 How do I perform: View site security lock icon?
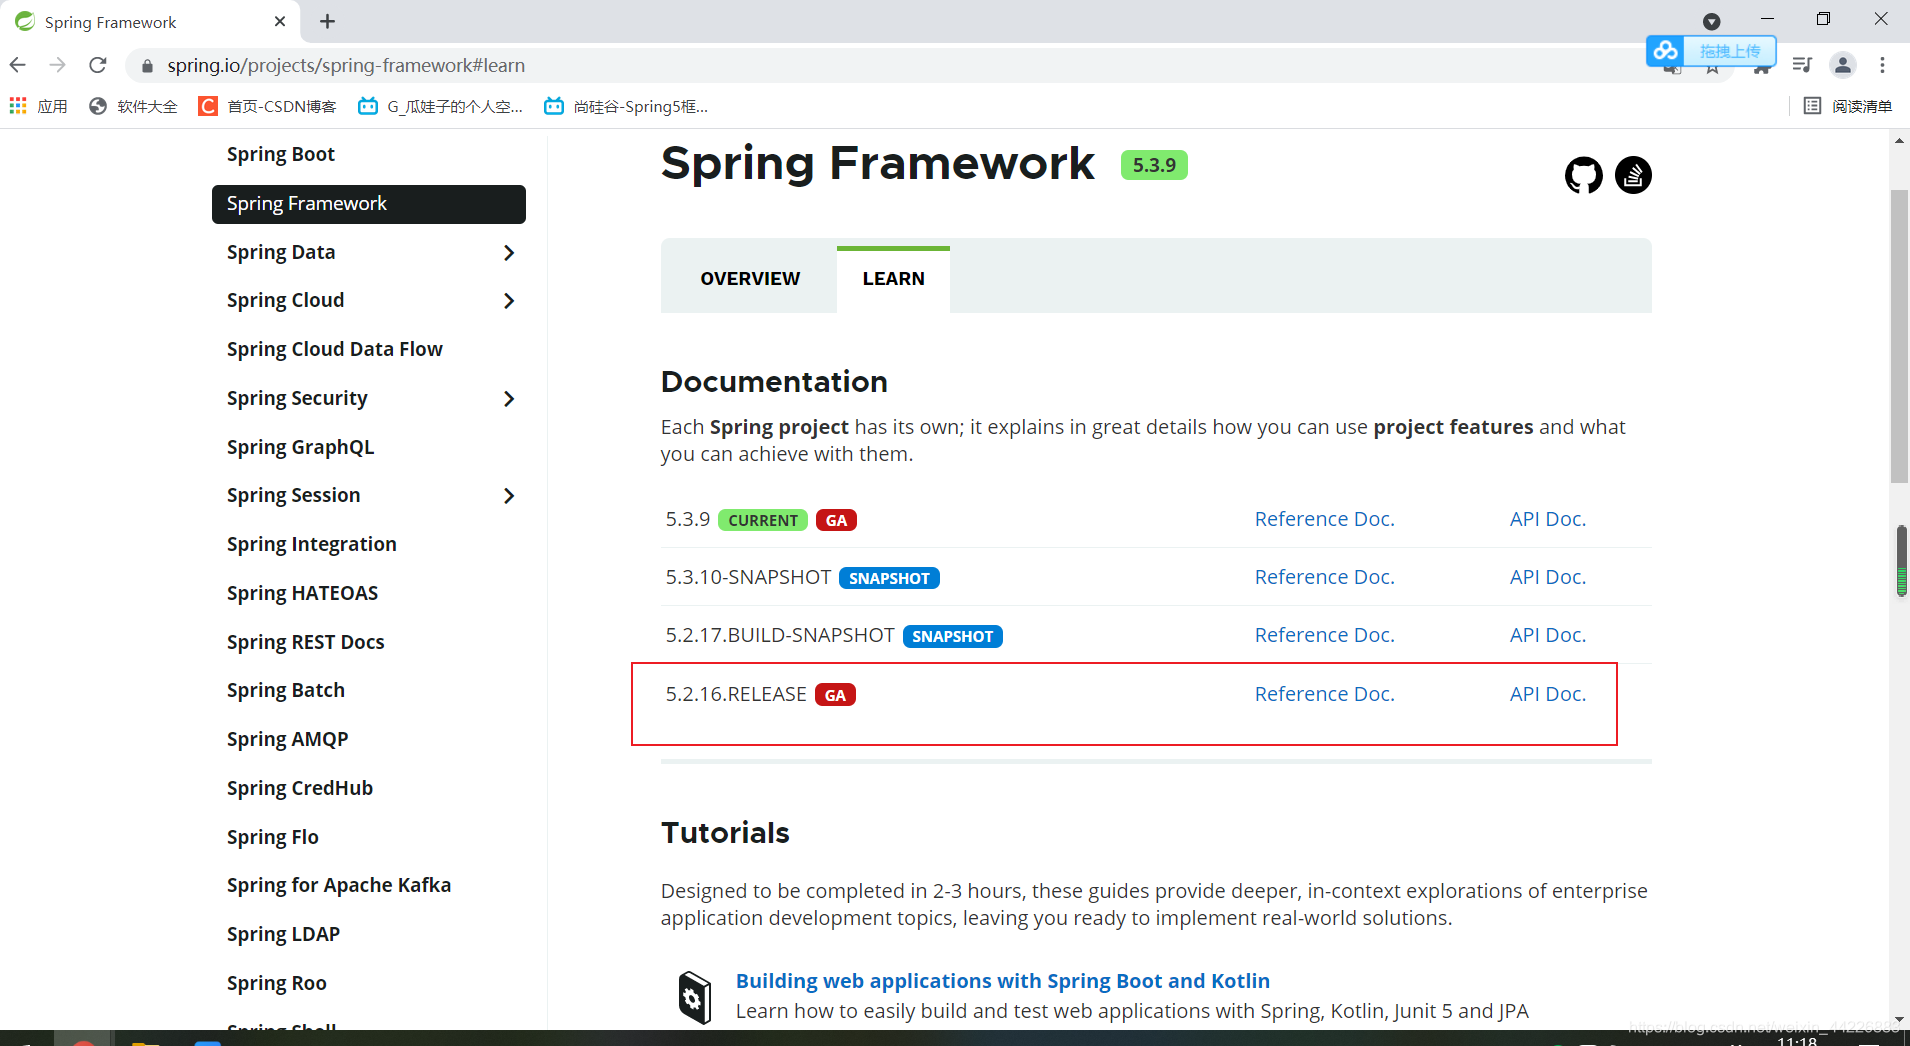click(148, 66)
